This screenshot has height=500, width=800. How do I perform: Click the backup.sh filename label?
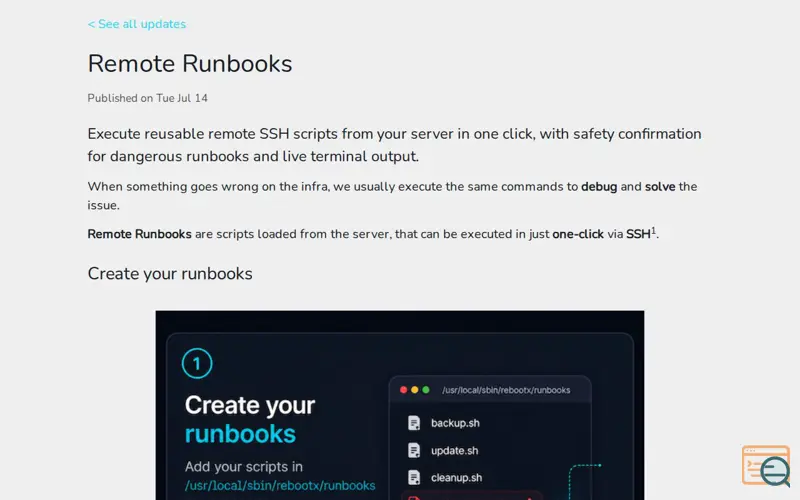coord(455,423)
